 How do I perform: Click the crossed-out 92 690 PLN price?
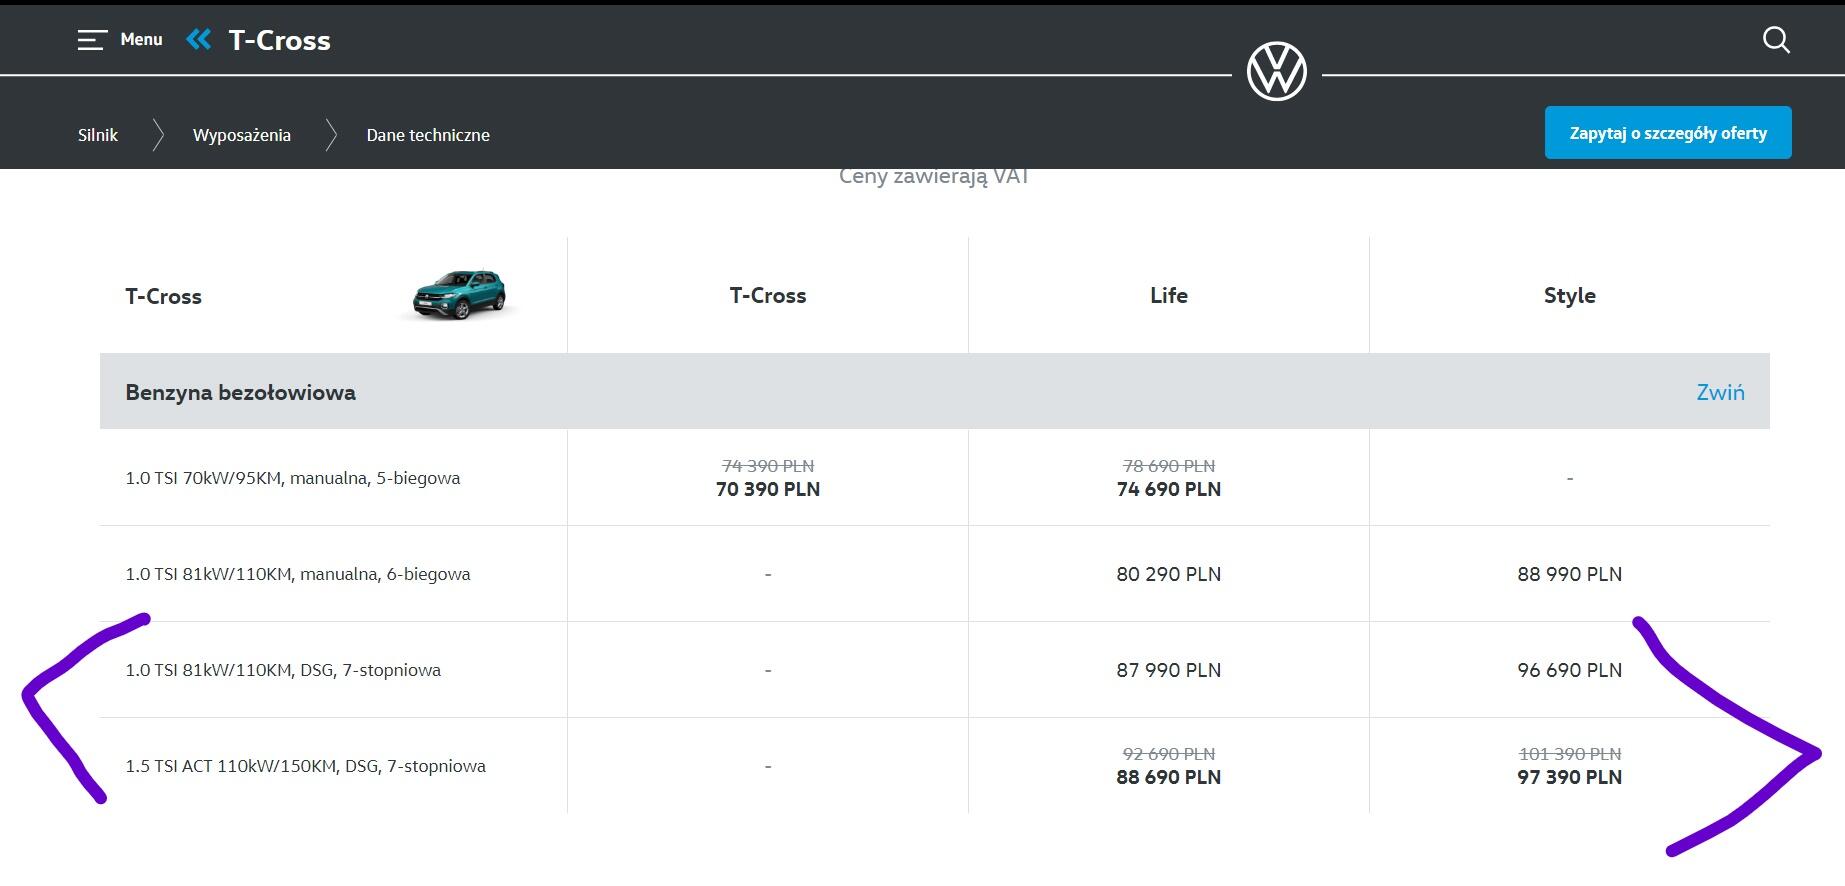[x=1169, y=754]
